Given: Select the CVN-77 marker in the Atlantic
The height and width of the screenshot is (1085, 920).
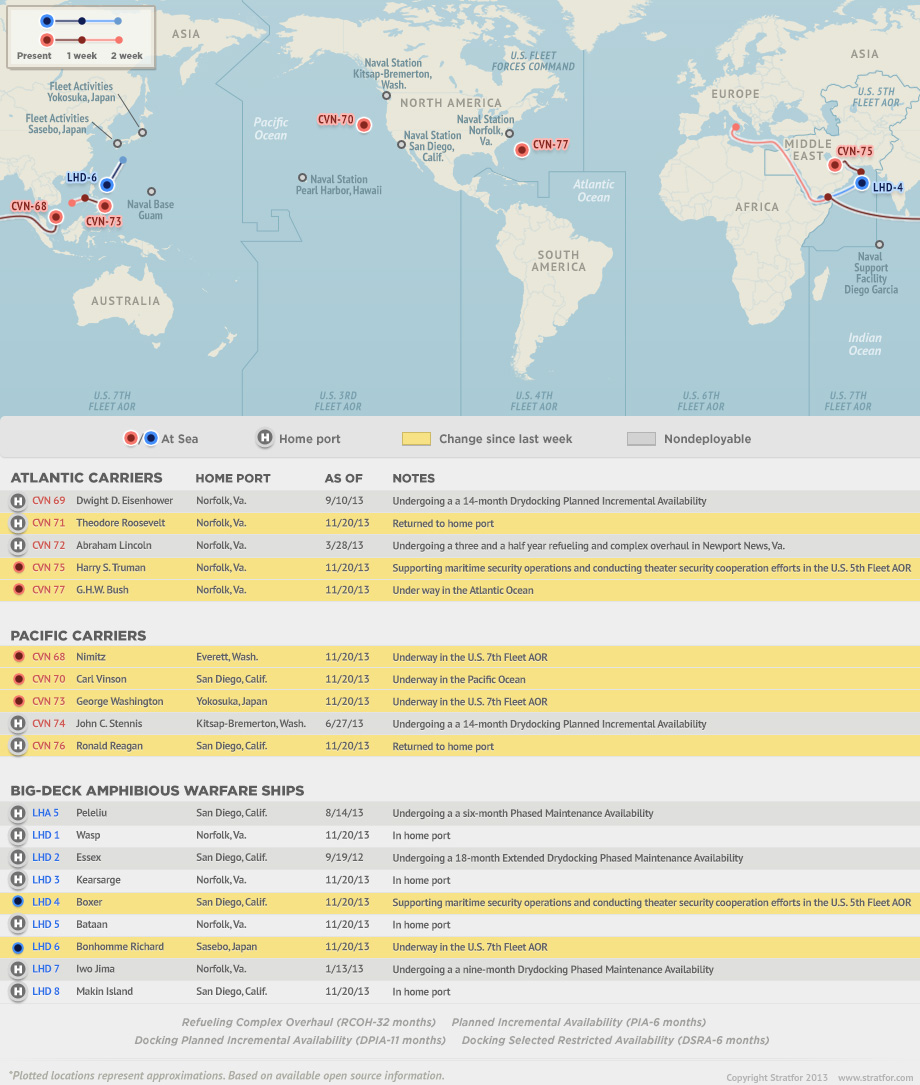Looking at the screenshot, I should (521, 150).
